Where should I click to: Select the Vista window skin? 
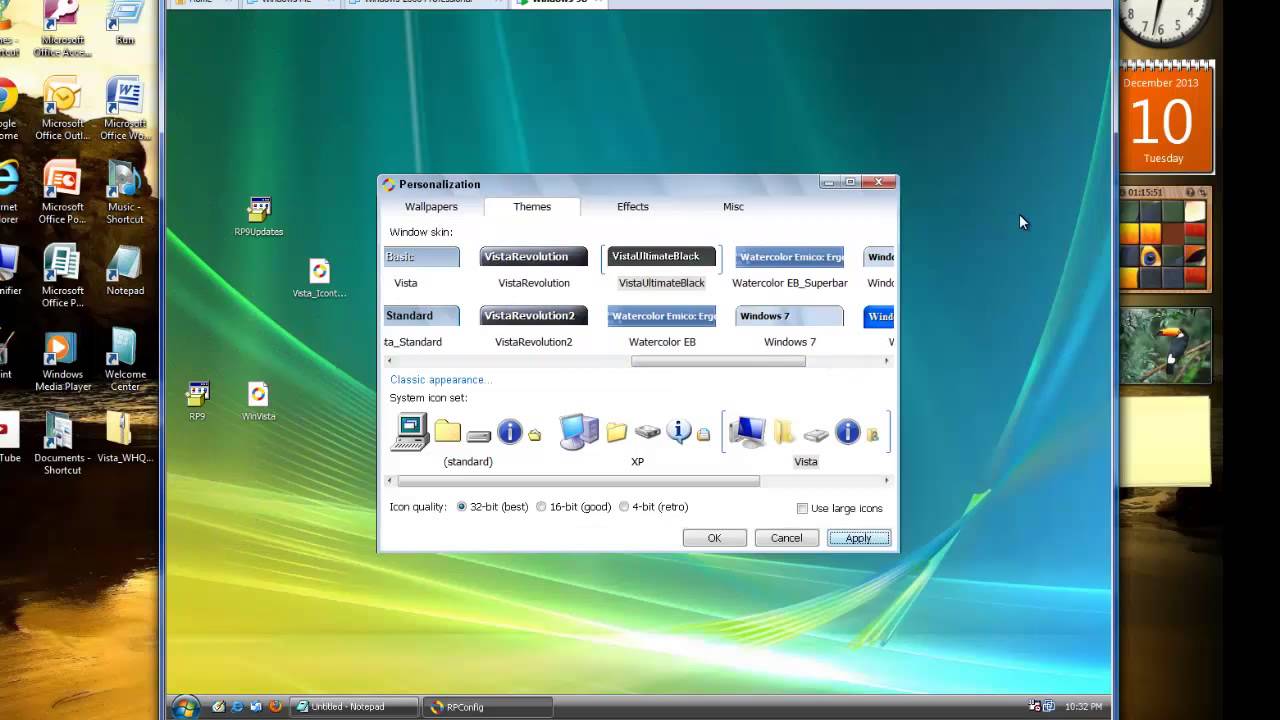click(420, 268)
